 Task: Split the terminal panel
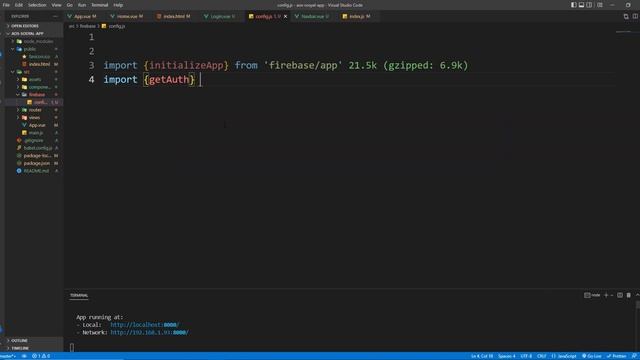[620, 295]
